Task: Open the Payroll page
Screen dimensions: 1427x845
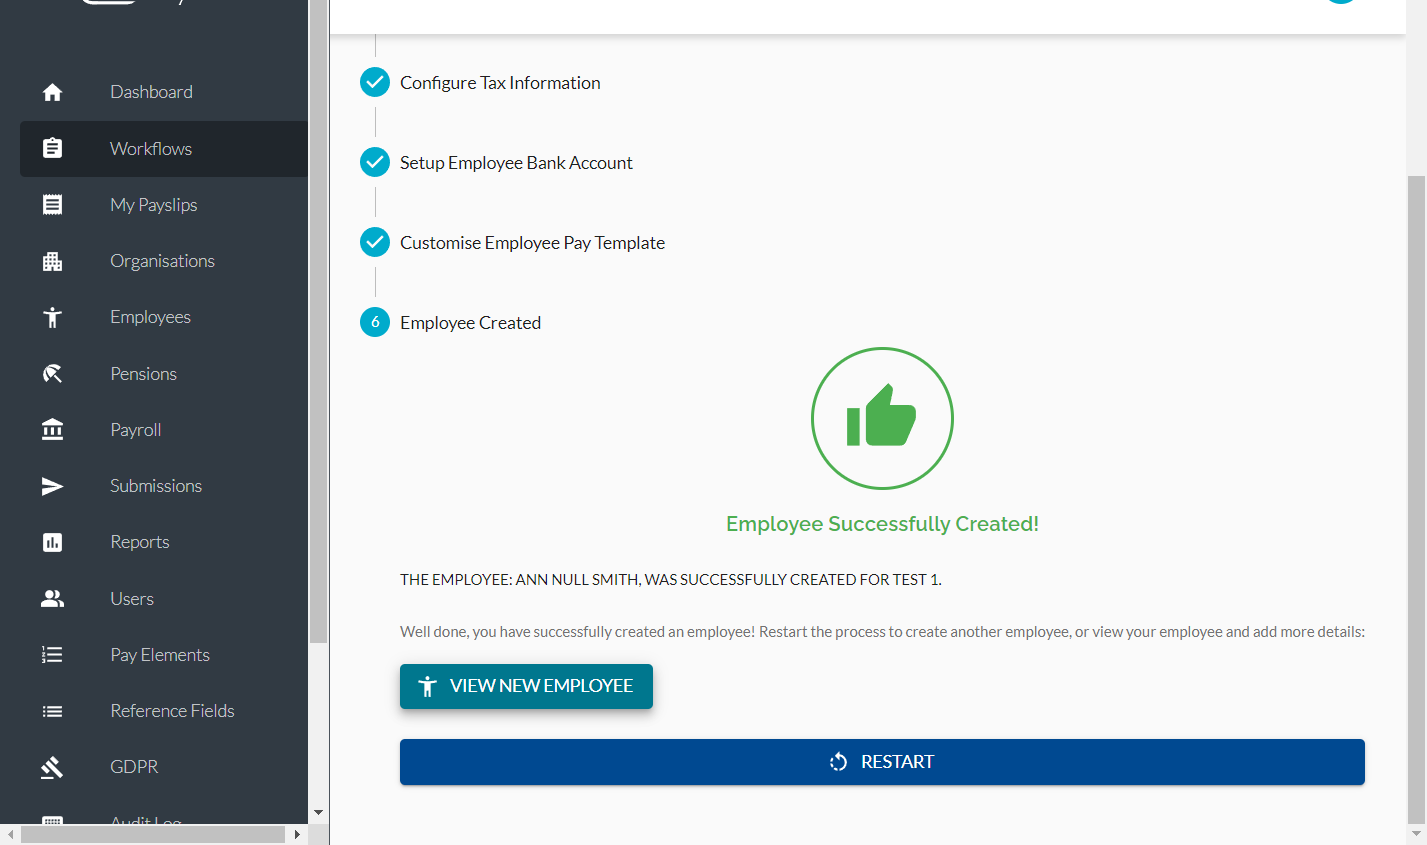Action: (164, 430)
